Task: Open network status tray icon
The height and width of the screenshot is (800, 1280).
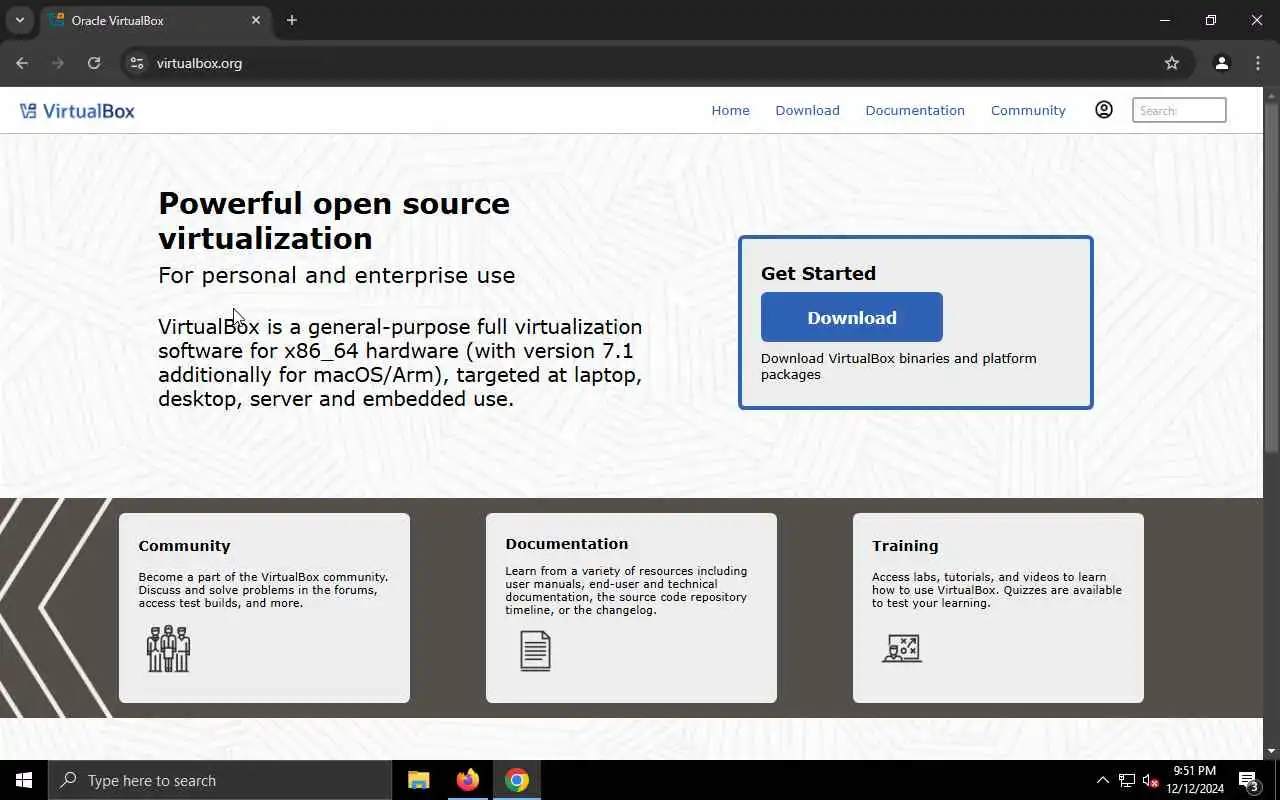Action: click(x=1127, y=780)
